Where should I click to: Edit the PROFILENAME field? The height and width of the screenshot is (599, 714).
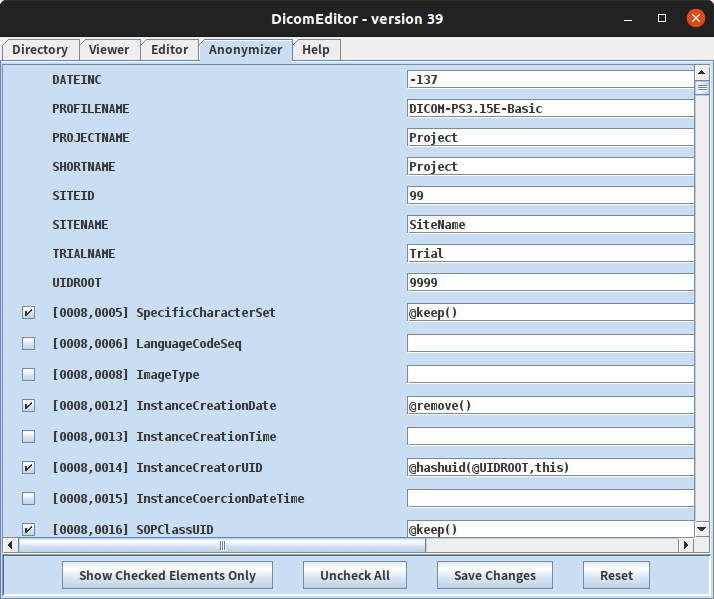(551, 108)
